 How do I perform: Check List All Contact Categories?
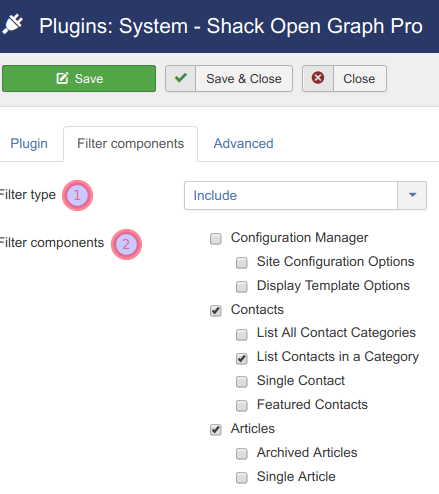[242, 334]
